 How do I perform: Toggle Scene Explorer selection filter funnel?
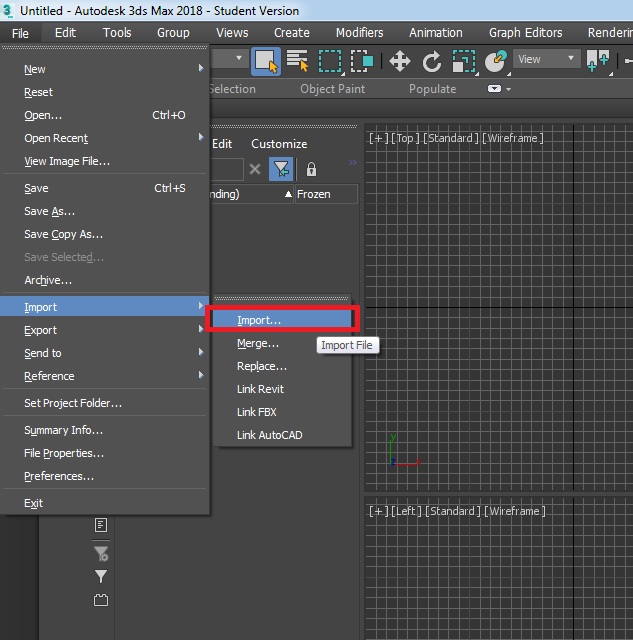point(281,169)
